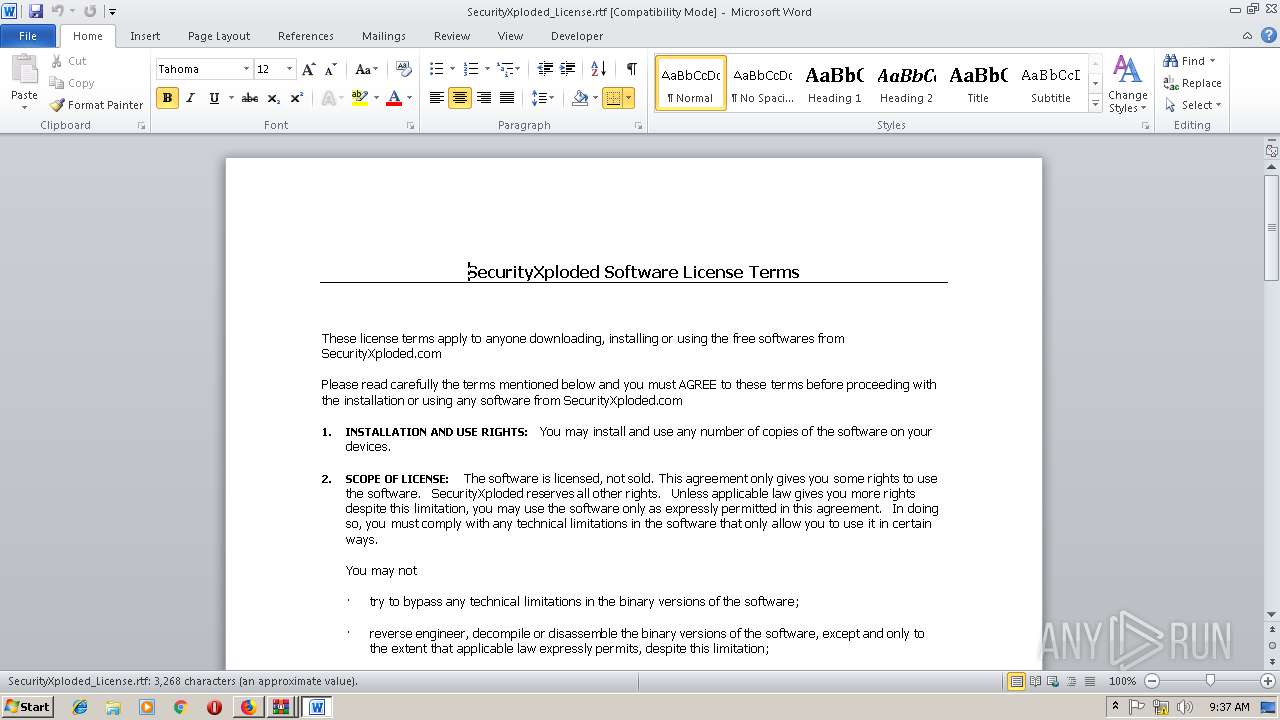Open the Font dialog launcher

pyautogui.click(x=410, y=126)
